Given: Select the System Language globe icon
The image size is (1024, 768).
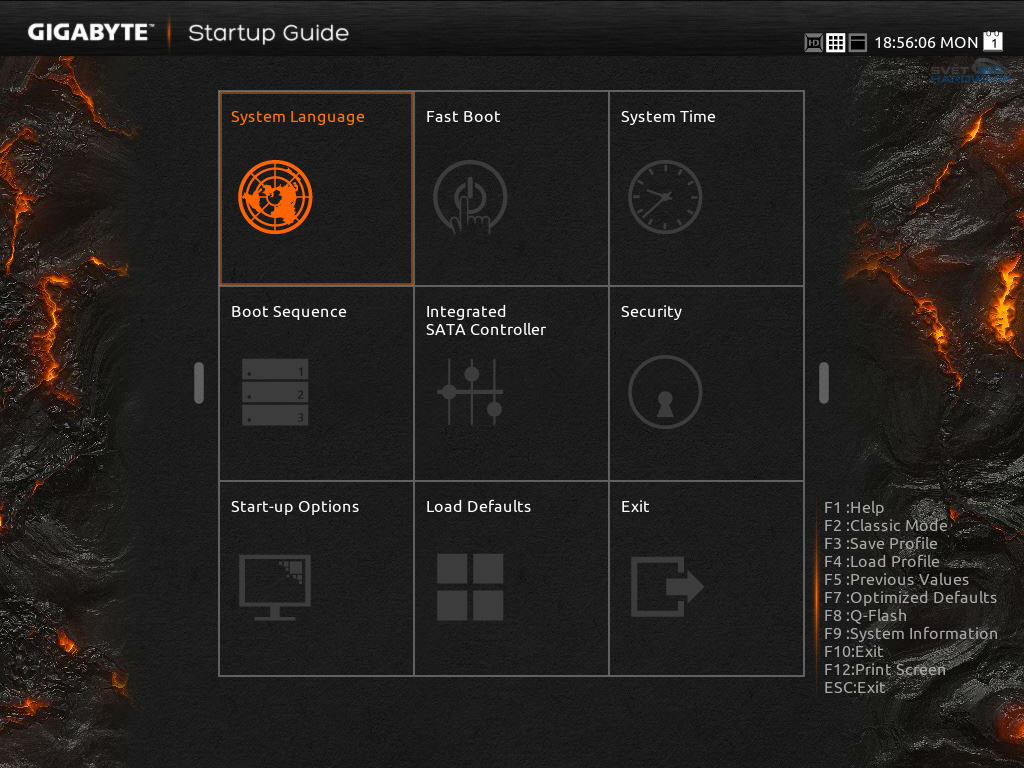Looking at the screenshot, I should (273, 197).
